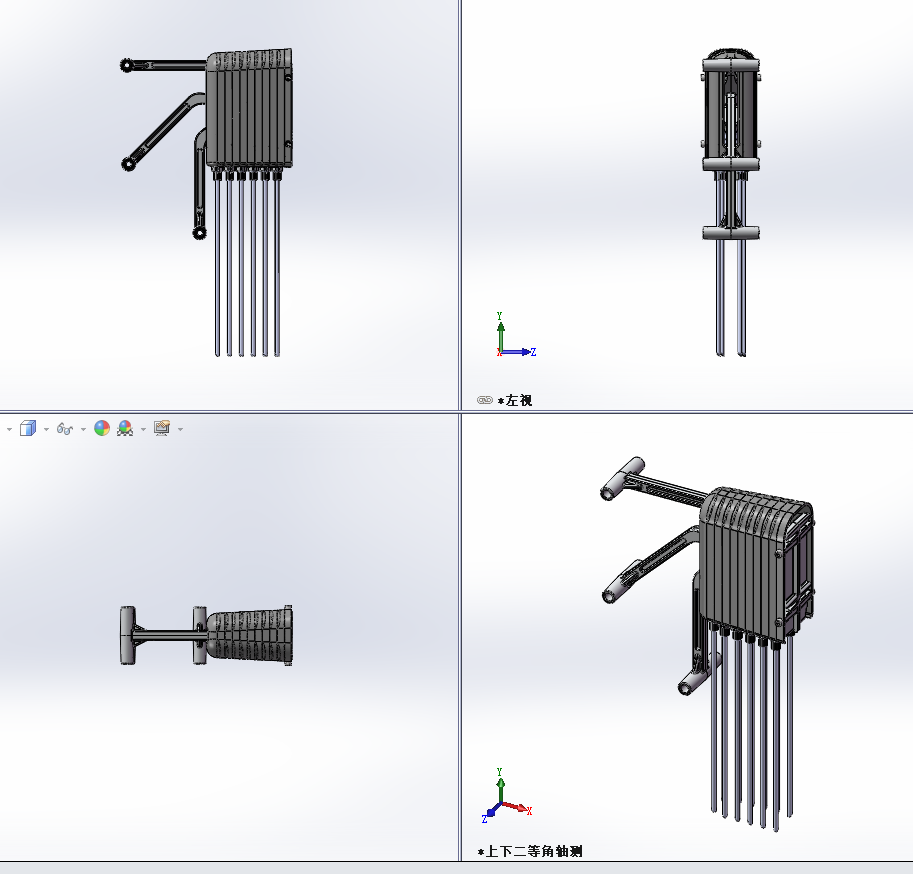Toggle the linked views chain icon
Screen dimensions: 913x874
(484, 400)
